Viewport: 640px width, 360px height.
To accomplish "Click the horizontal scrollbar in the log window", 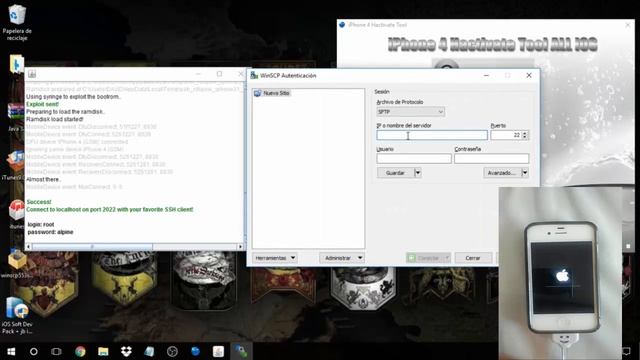I will 92,247.
